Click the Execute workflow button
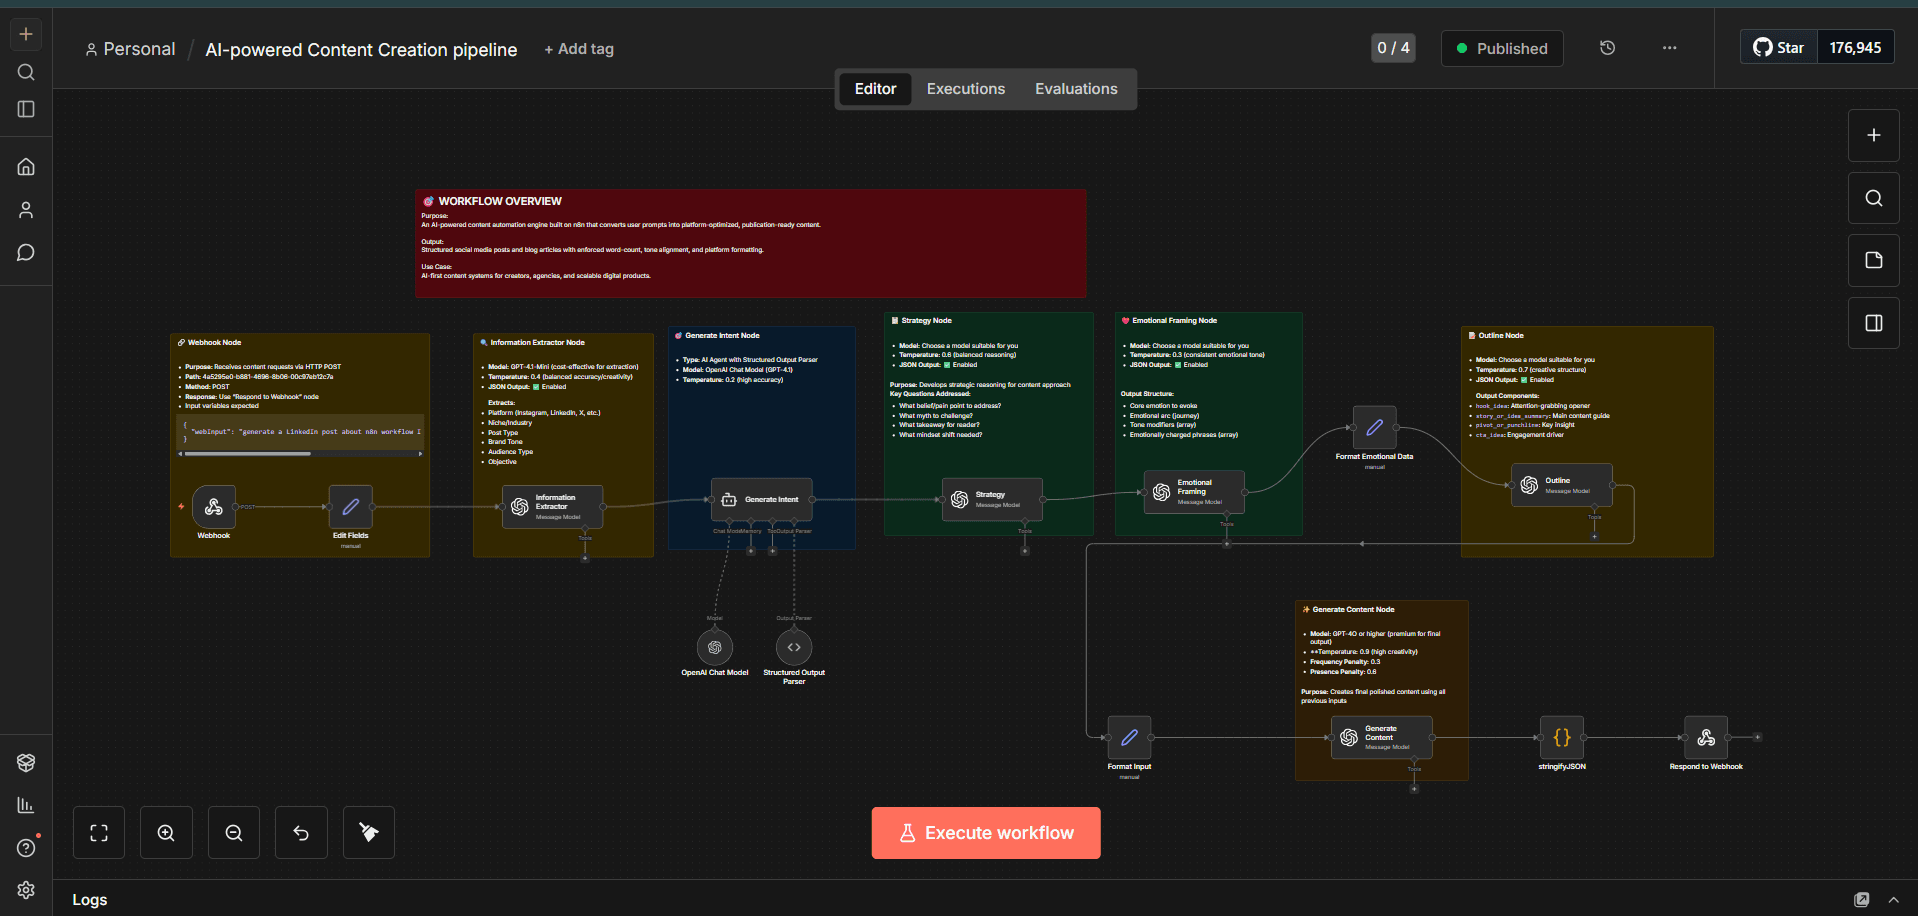Image resolution: width=1918 pixels, height=916 pixels. pos(986,833)
